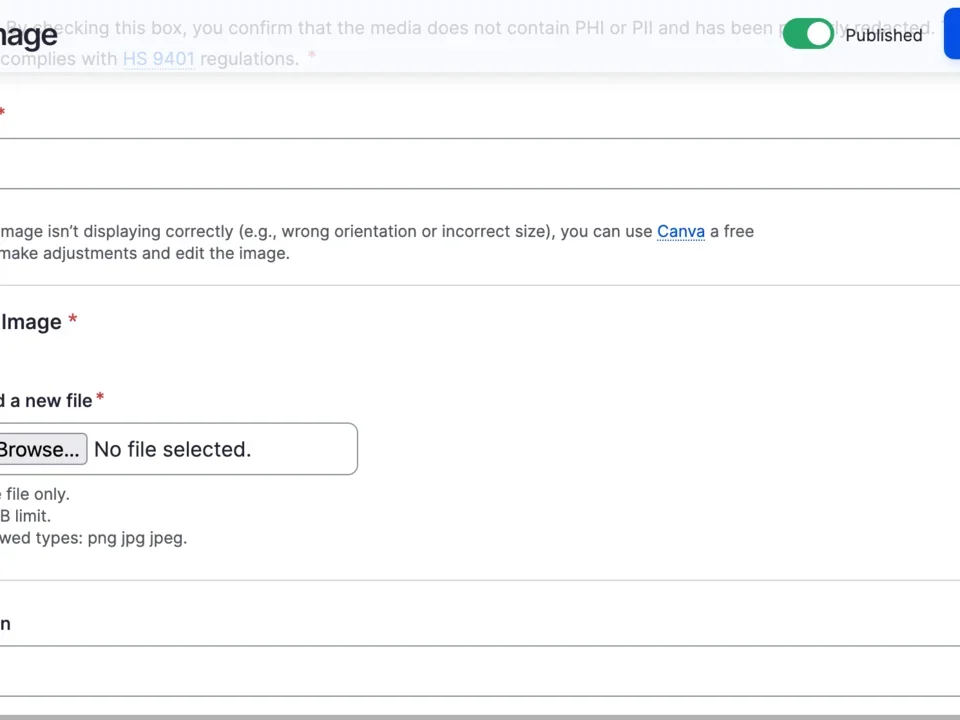Select the file upload input
The image size is (960, 720).
click(x=180, y=449)
